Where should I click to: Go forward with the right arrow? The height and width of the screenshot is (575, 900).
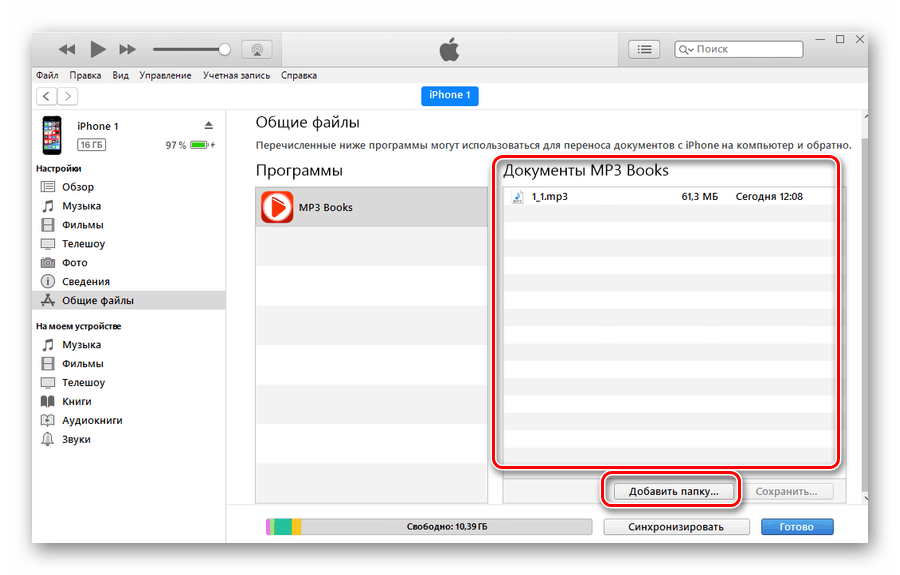click(x=68, y=96)
